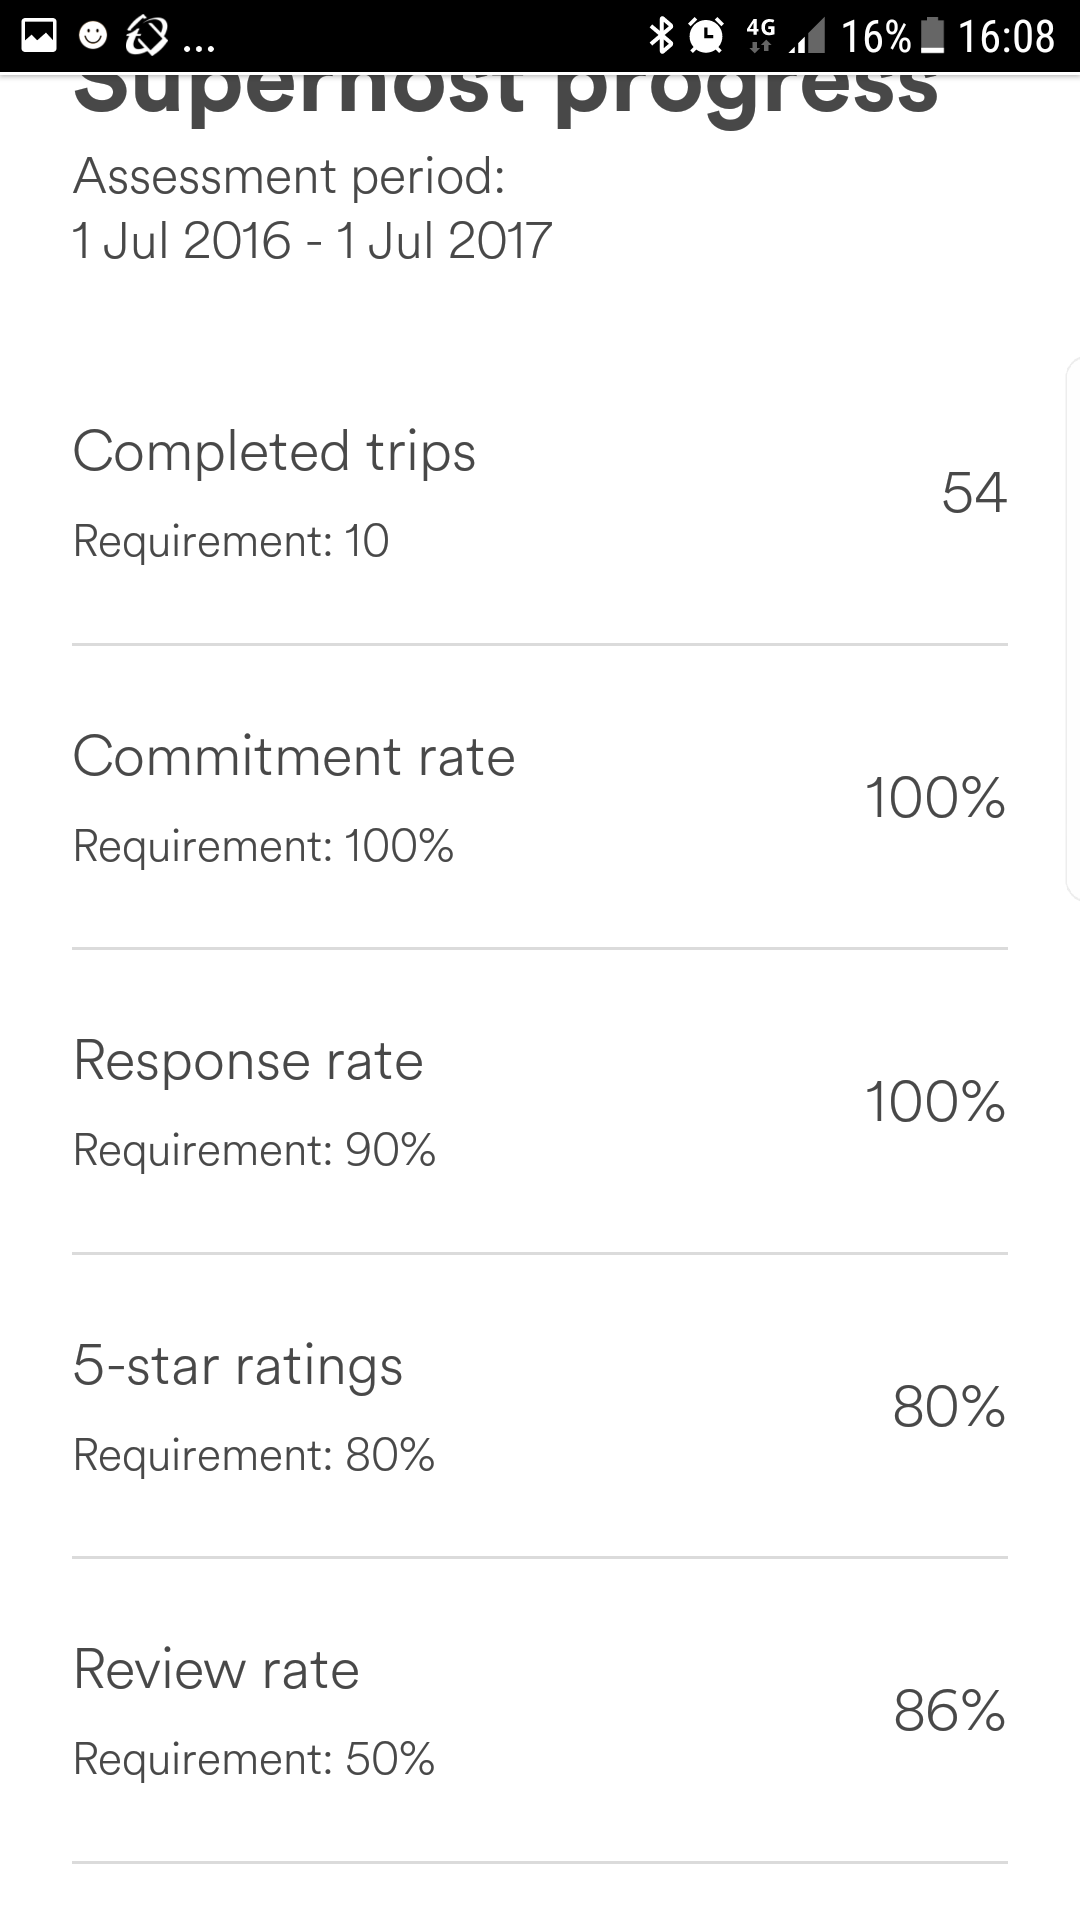Select the Commitment rate entry
Screen dimensions: 1080x1920
click(540, 798)
